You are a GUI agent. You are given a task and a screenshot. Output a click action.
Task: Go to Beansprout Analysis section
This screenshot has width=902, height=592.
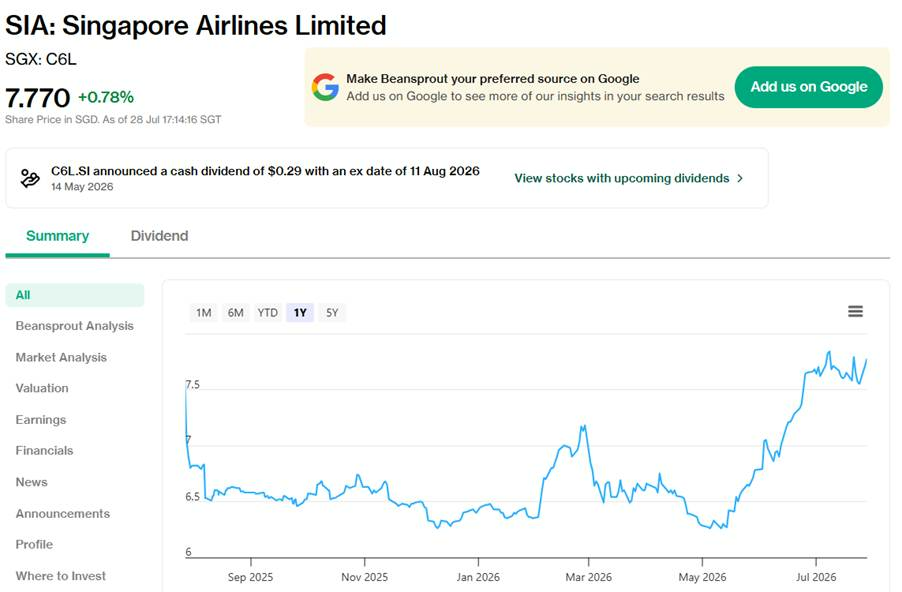click(75, 326)
